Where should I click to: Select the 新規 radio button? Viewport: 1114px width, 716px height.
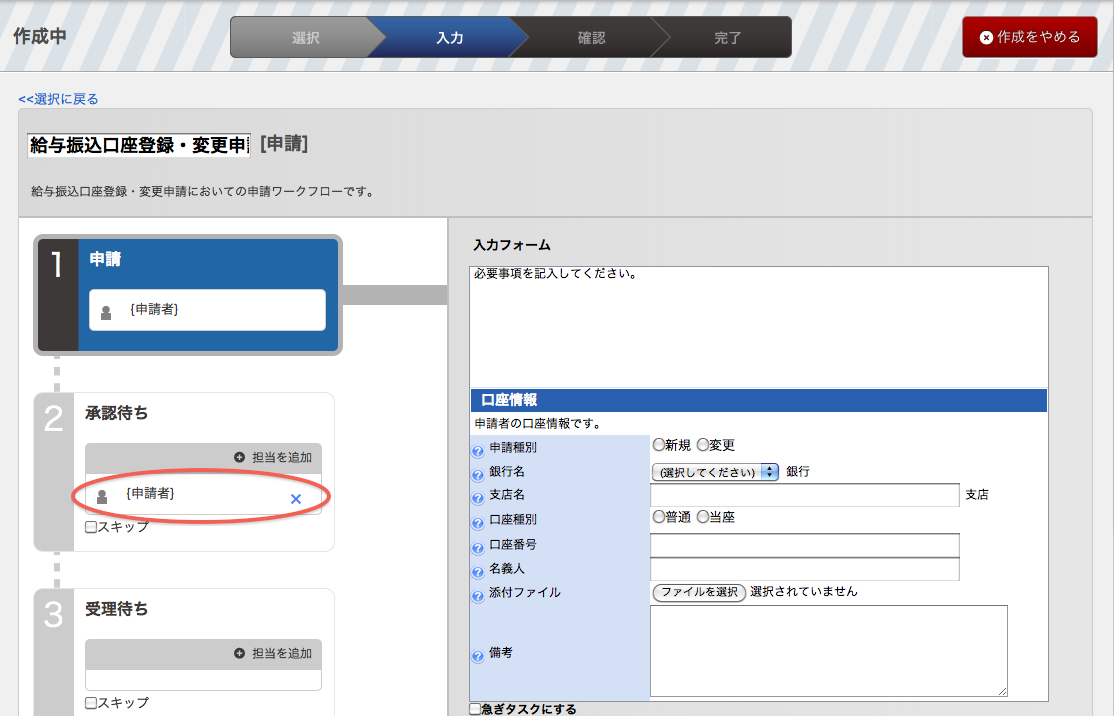tap(659, 445)
